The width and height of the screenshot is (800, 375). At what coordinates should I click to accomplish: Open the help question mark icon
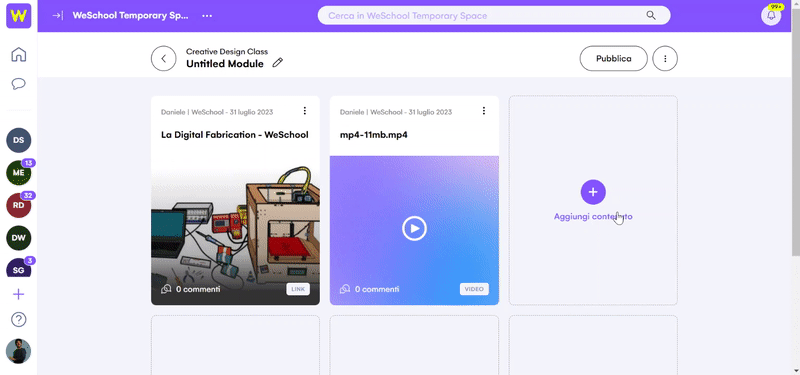click(18, 320)
